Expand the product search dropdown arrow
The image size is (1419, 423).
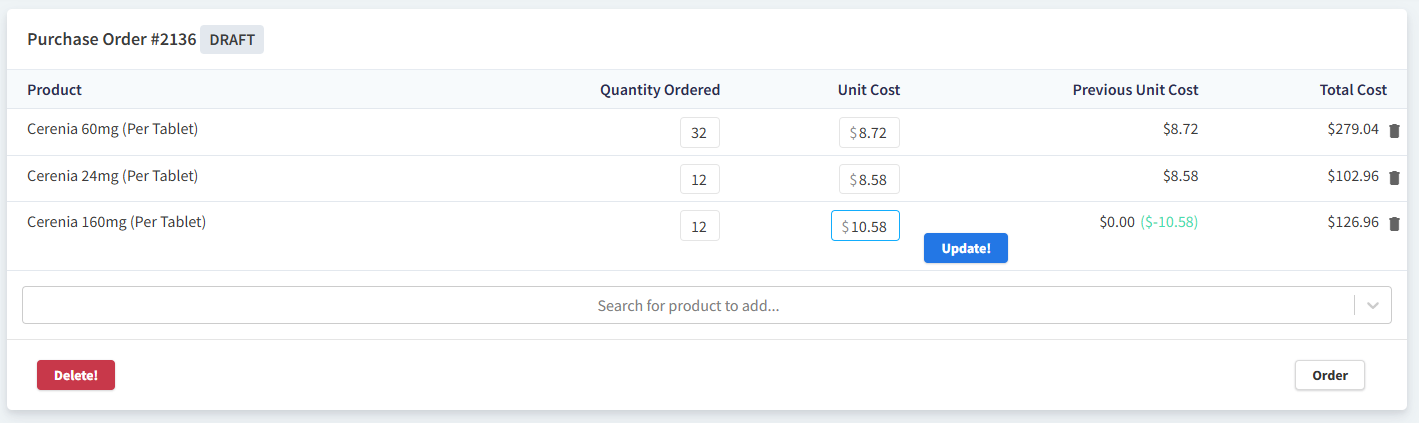point(1372,306)
